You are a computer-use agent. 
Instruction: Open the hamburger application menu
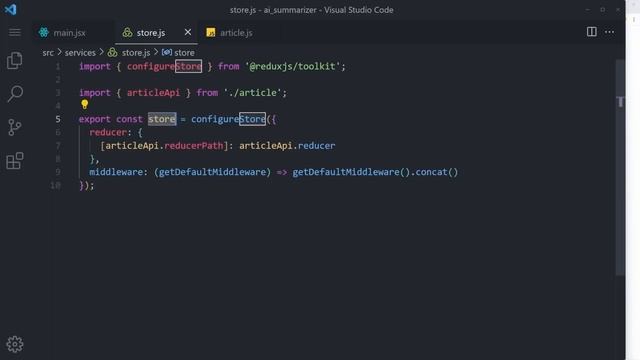[x=15, y=32]
